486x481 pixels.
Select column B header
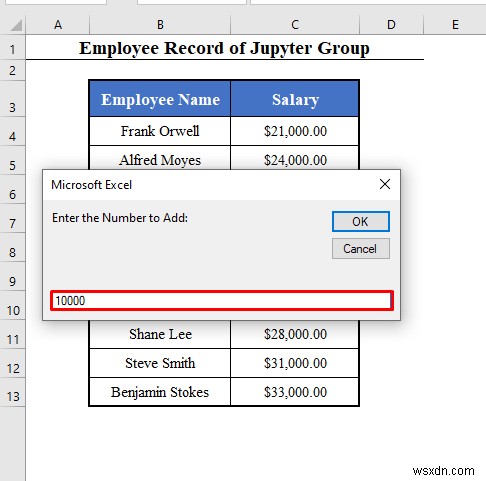click(x=160, y=25)
